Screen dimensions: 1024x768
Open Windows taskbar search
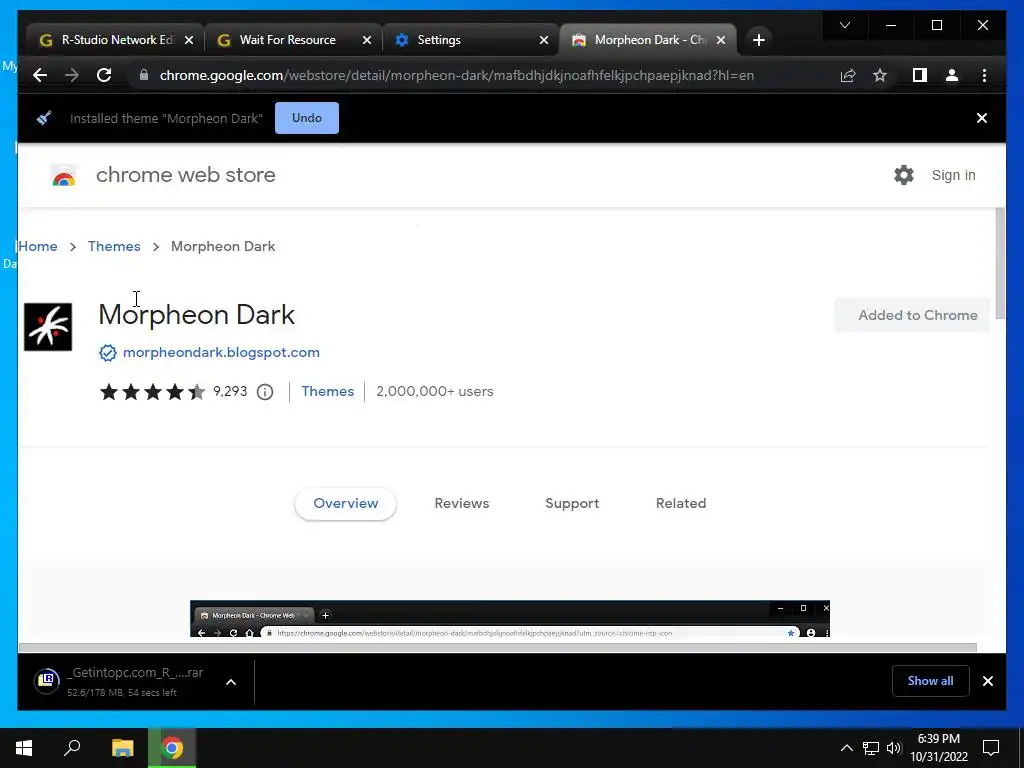72,748
